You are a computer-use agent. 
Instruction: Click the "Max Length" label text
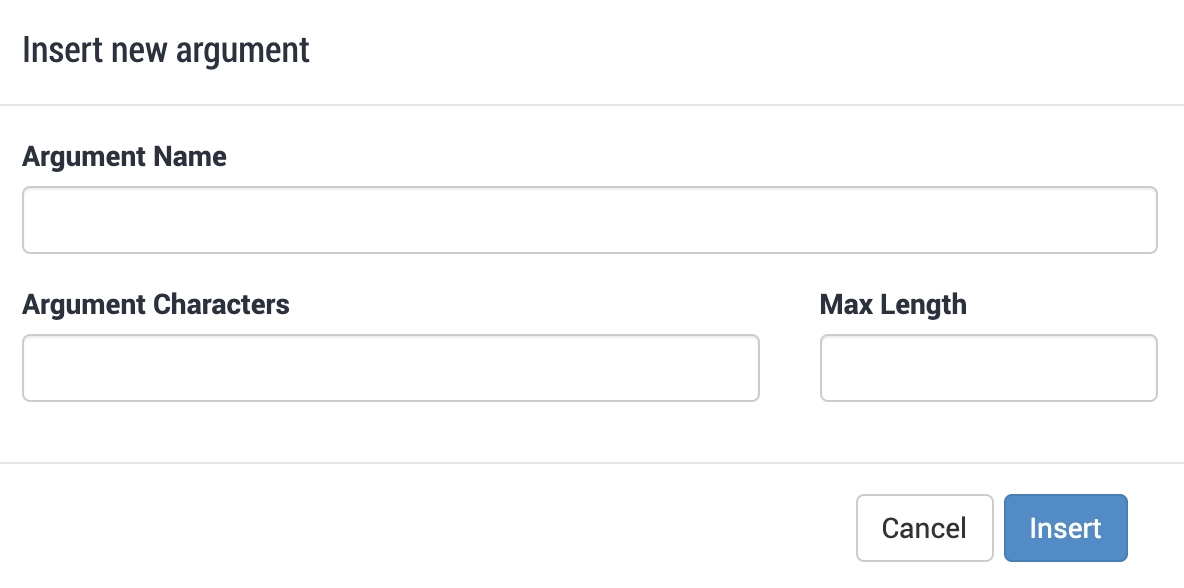point(893,304)
